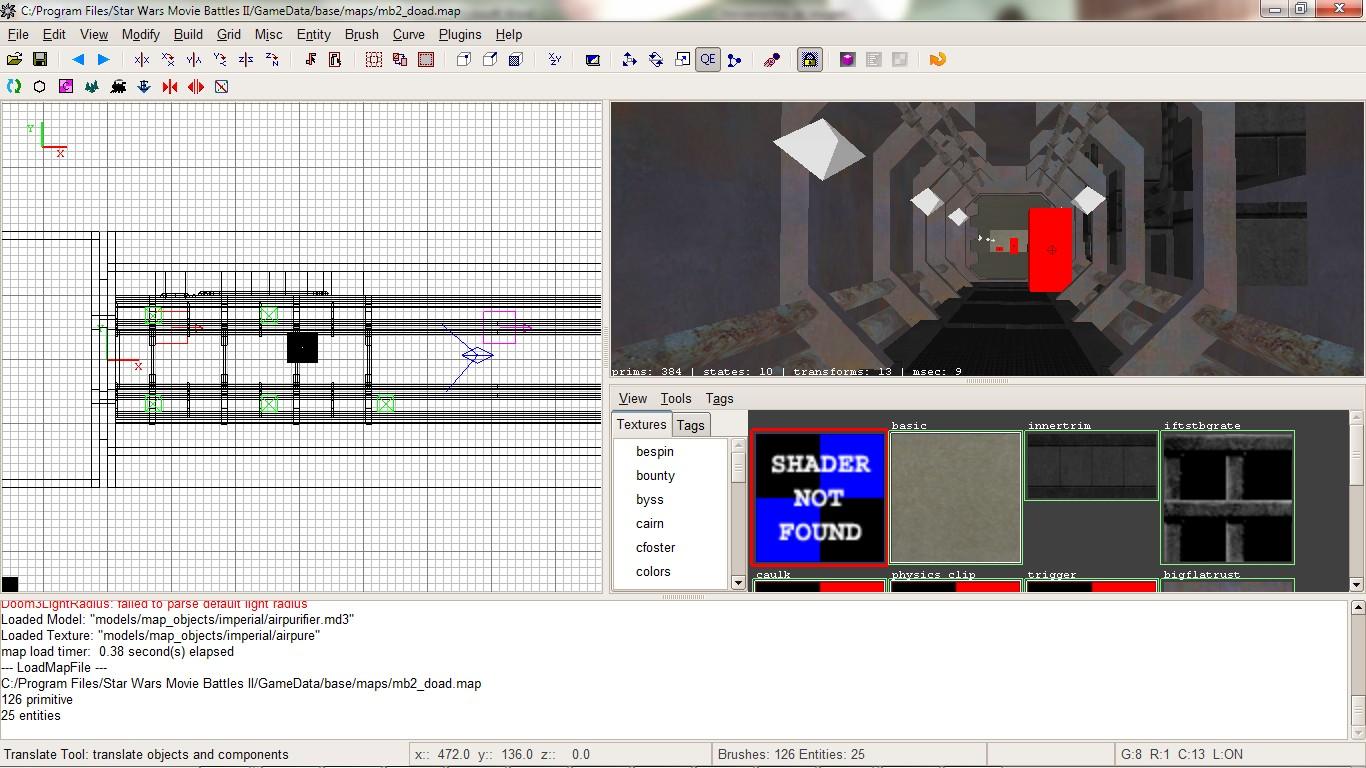
Task: Select the basic texture thumbnail
Action: point(956,497)
